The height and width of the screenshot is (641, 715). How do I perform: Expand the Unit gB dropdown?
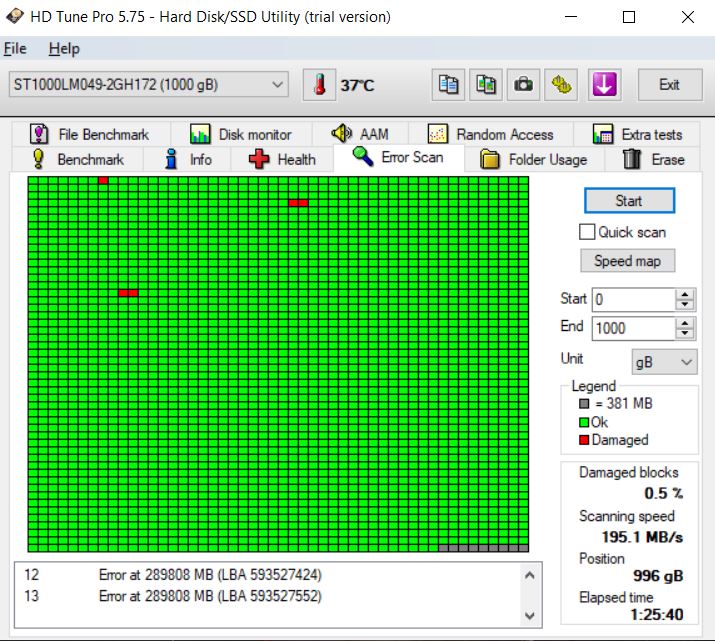[x=664, y=362]
